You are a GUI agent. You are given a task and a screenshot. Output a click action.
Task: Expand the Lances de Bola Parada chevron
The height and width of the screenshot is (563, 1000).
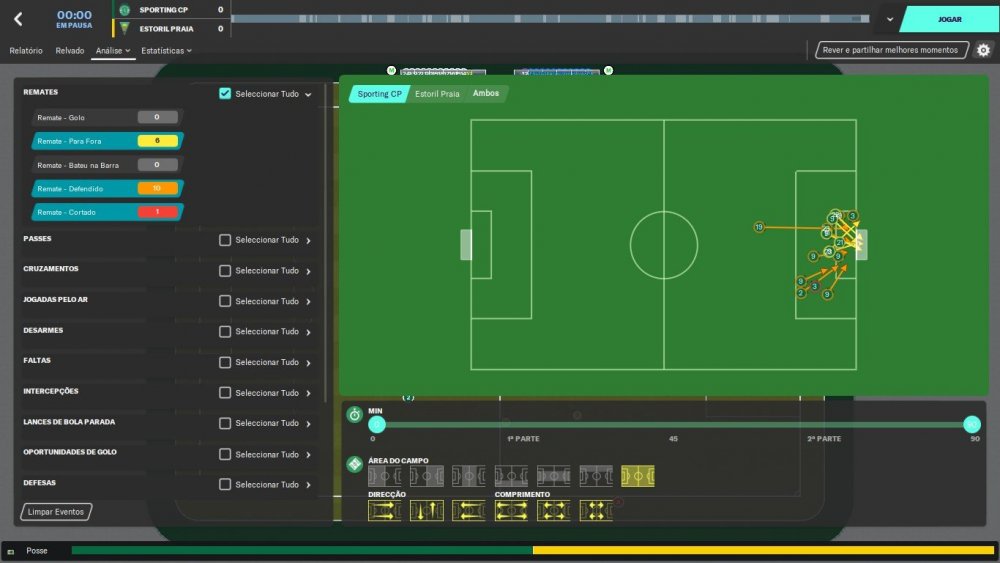(x=309, y=423)
